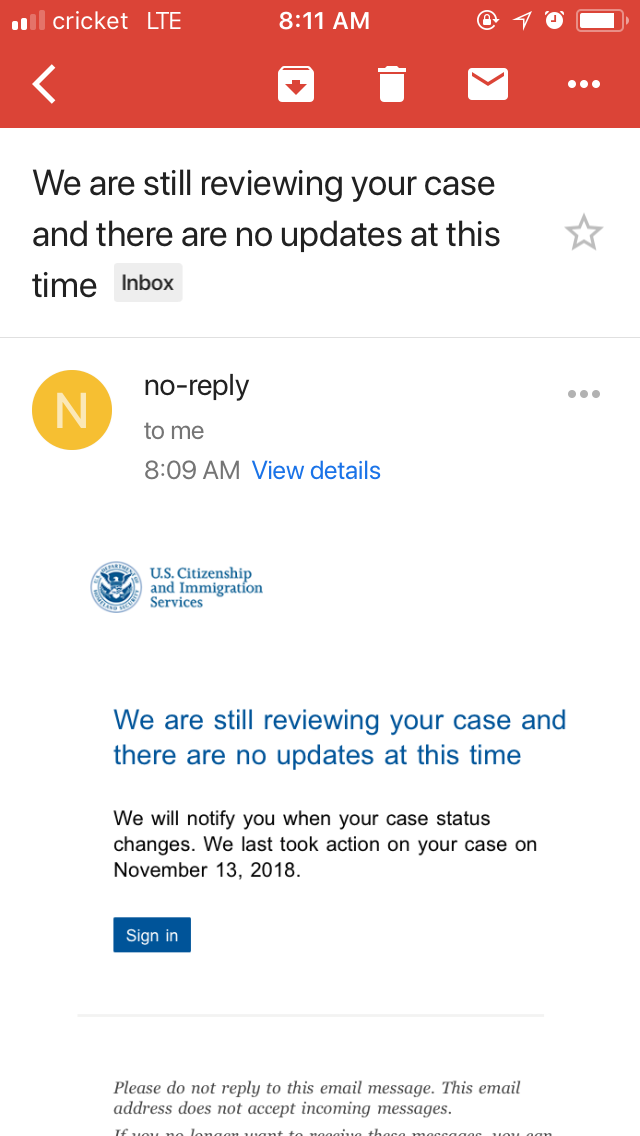Go back using the left arrow
This screenshot has width=640, height=1136.
44,84
